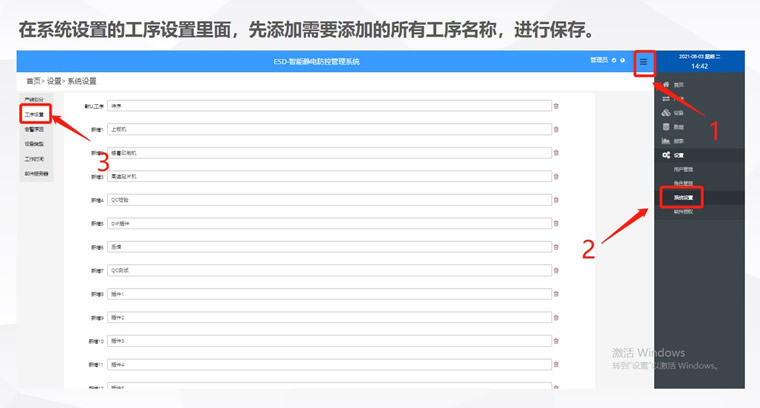
Task: Switch to the 设备类型 tab
Action: pyautogui.click(x=34, y=144)
